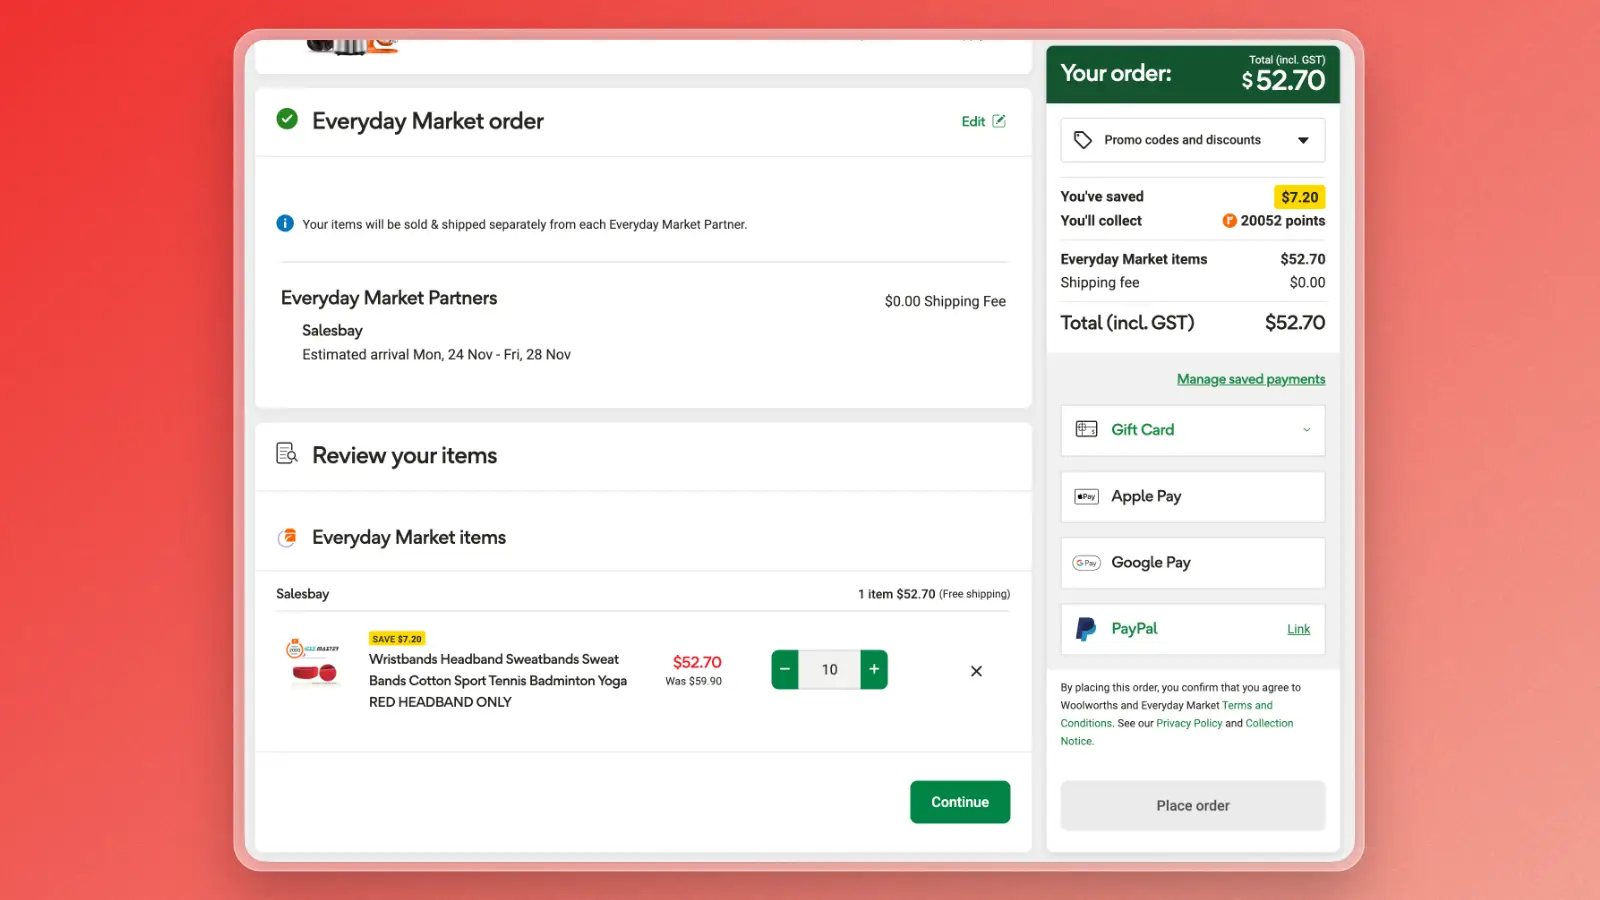The image size is (1600, 900).
Task: Click the Place order button
Action: pos(1193,806)
